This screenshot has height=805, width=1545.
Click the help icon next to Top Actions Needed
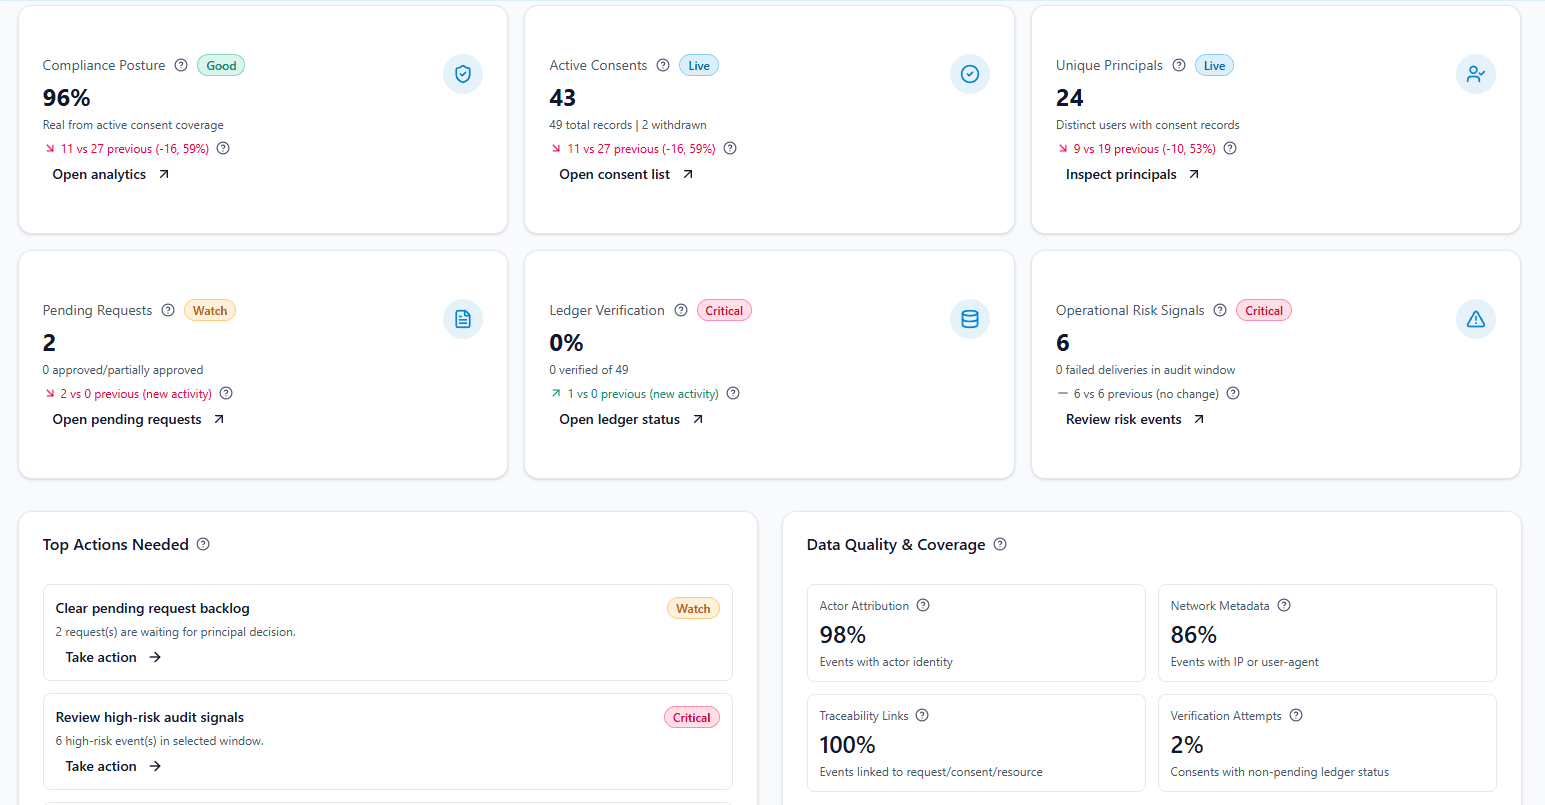[203, 544]
